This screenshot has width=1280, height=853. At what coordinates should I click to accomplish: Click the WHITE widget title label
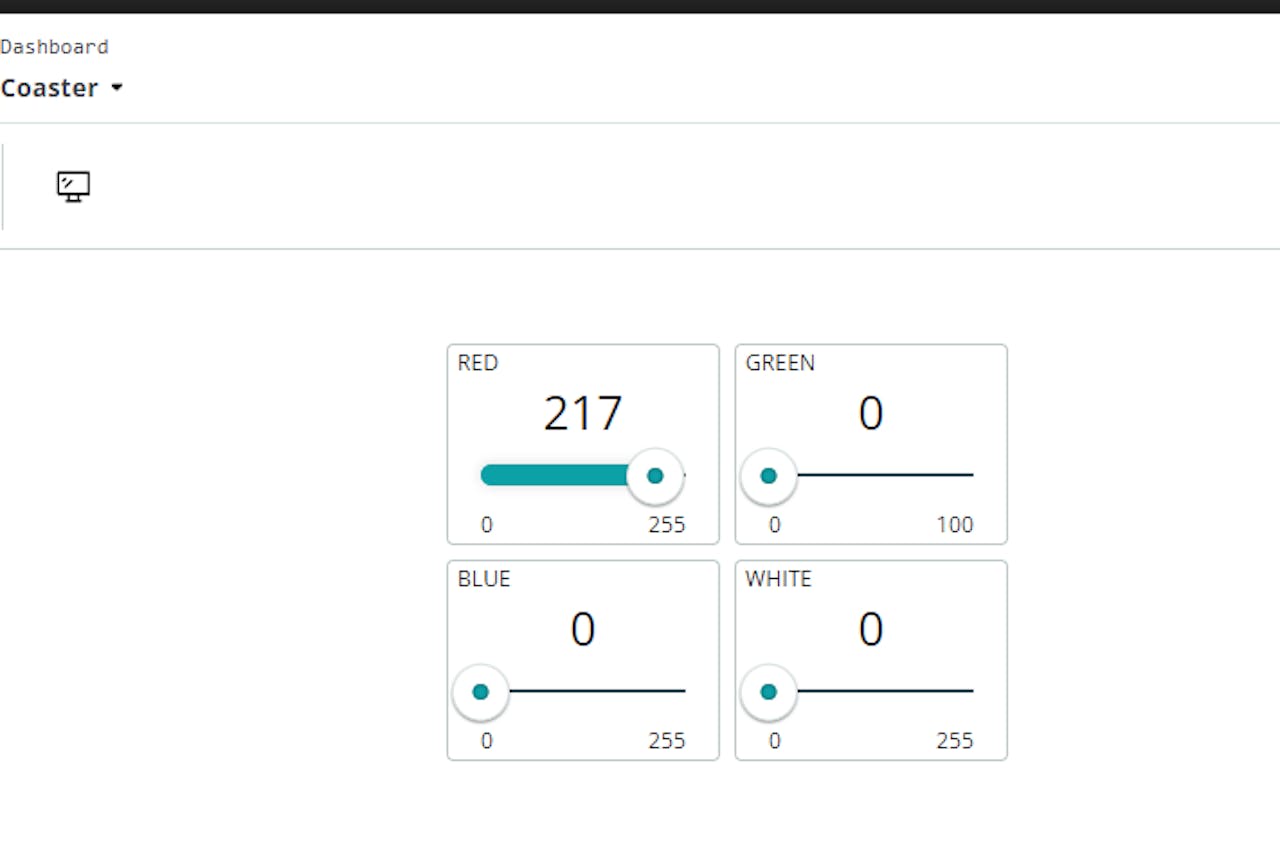tap(778, 579)
